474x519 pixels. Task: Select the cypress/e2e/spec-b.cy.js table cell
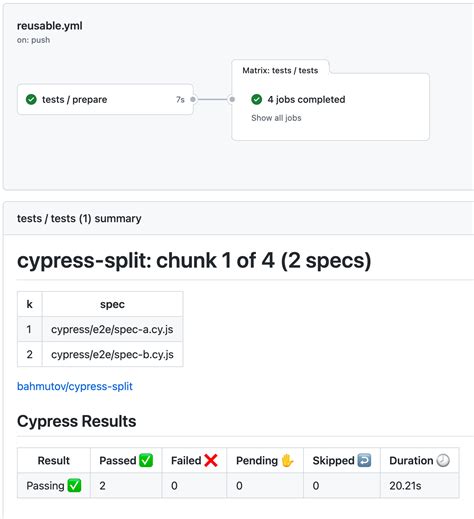(112, 354)
